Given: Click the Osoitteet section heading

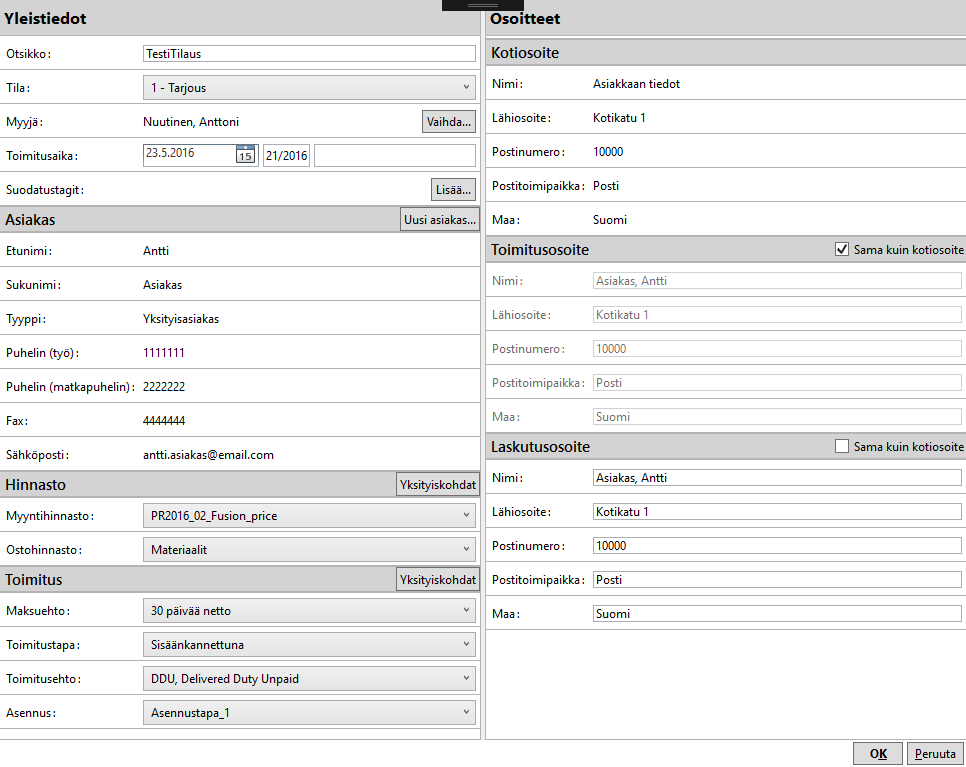Looking at the screenshot, I should (526, 18).
